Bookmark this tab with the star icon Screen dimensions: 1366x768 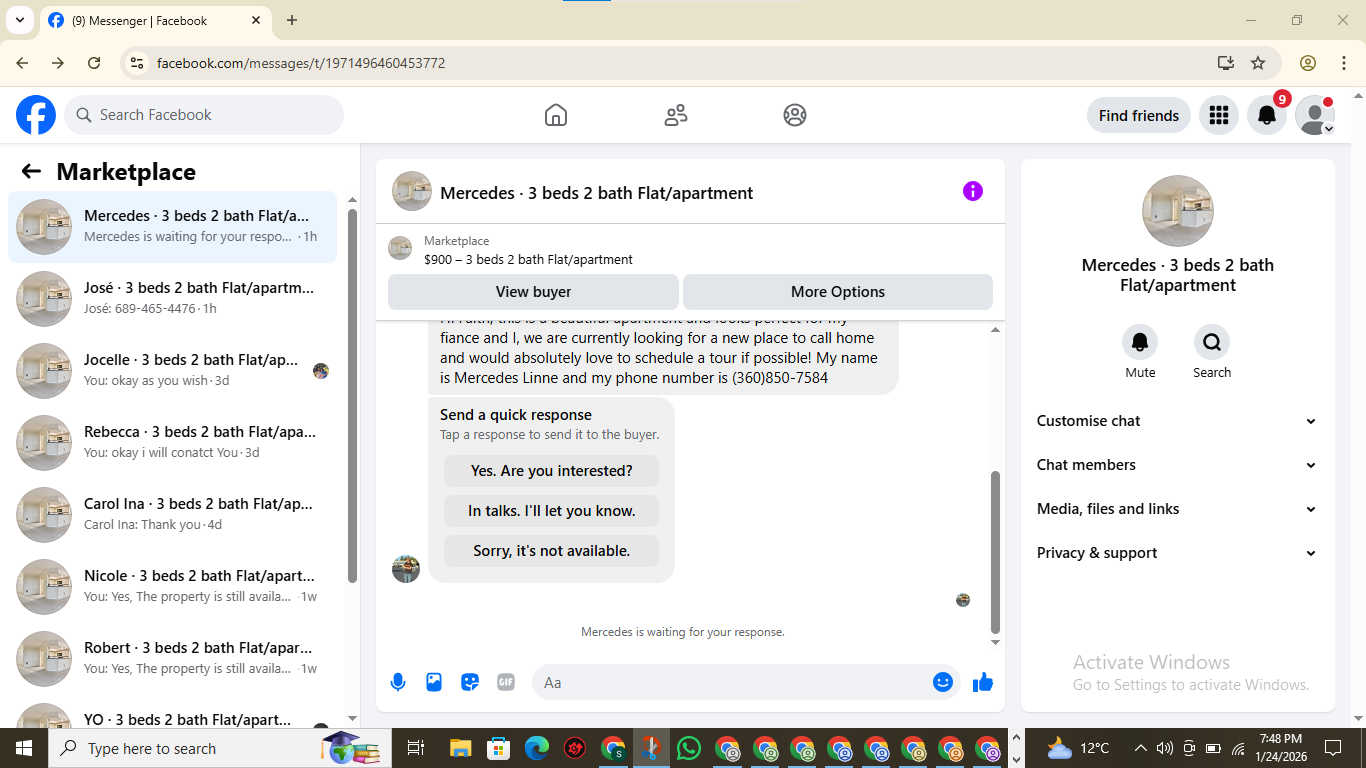(x=1258, y=63)
